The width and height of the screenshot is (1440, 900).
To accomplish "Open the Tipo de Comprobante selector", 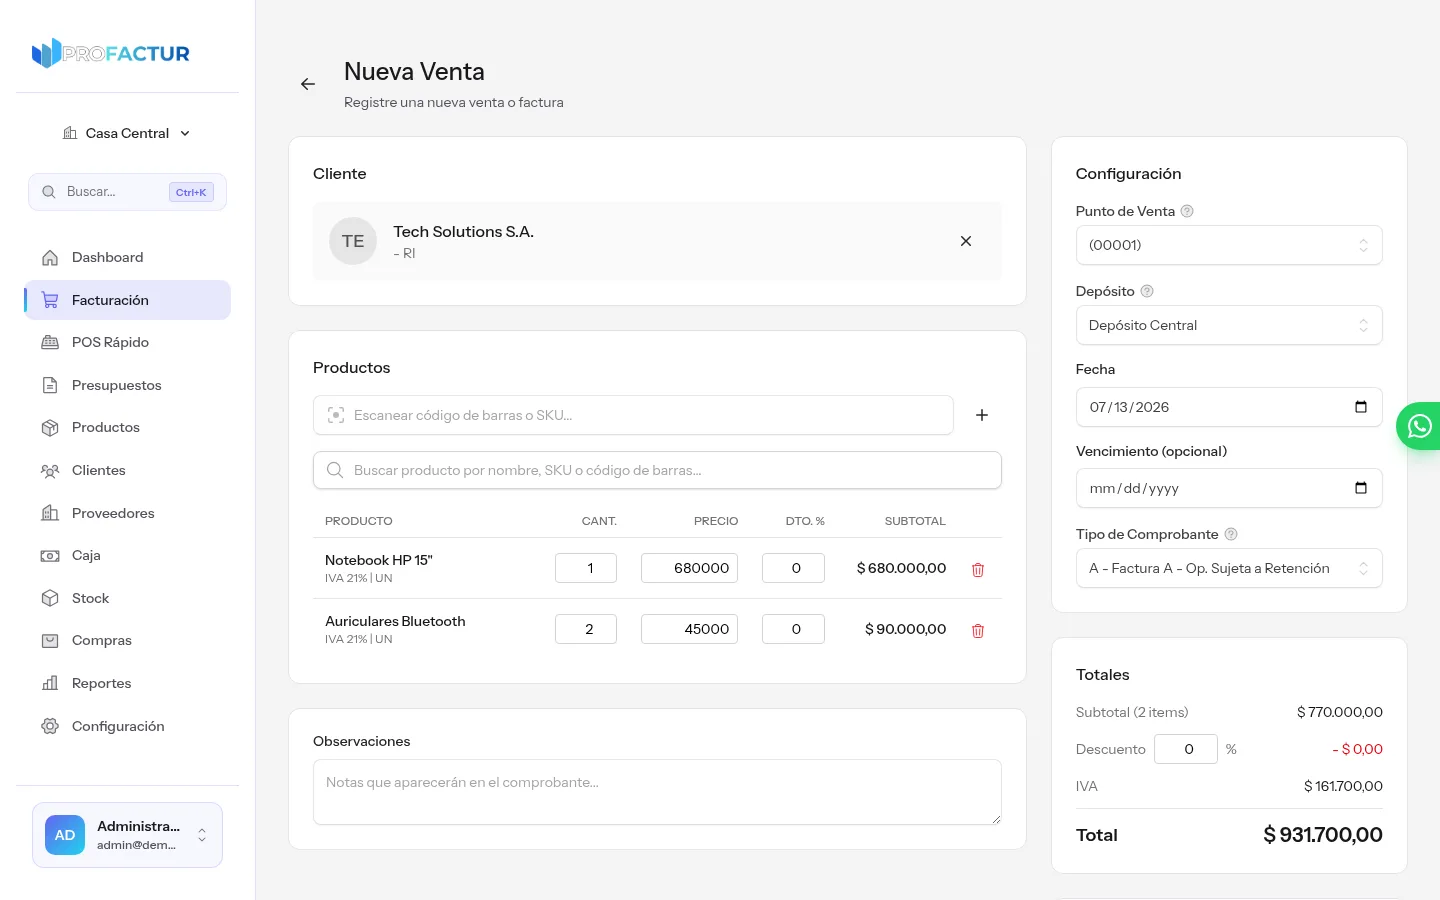I will (x=1229, y=568).
